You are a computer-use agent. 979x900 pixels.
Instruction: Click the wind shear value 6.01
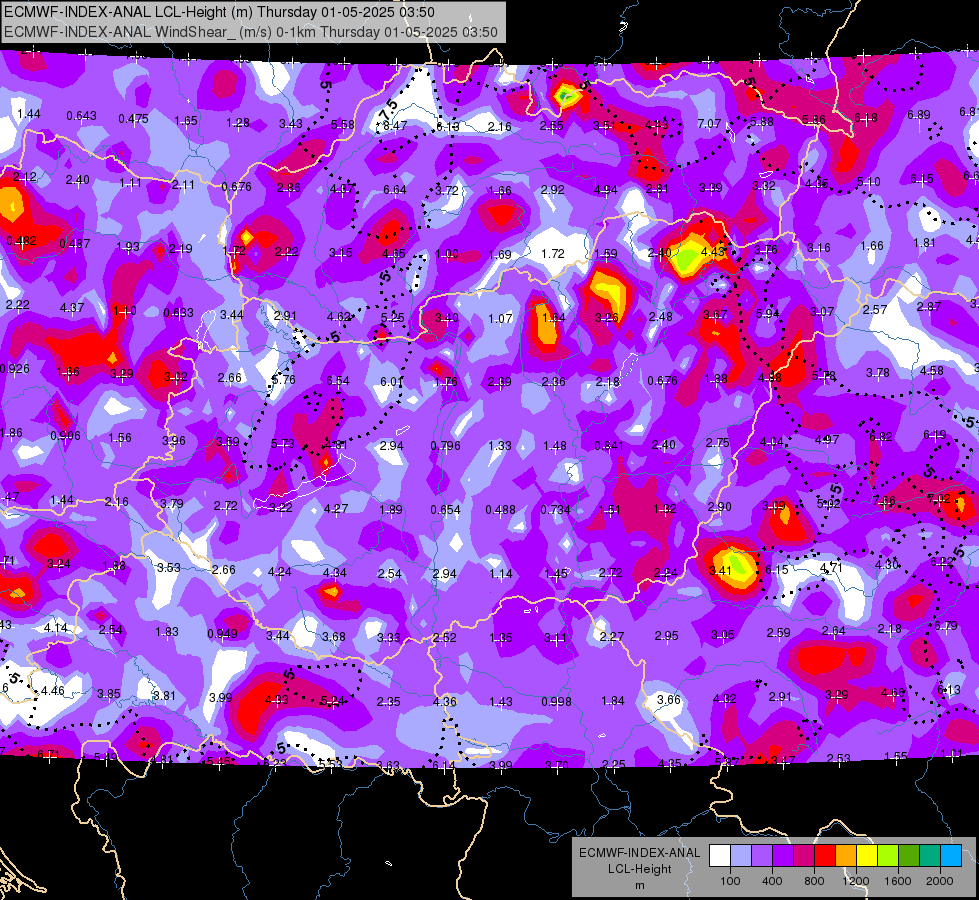tap(391, 381)
